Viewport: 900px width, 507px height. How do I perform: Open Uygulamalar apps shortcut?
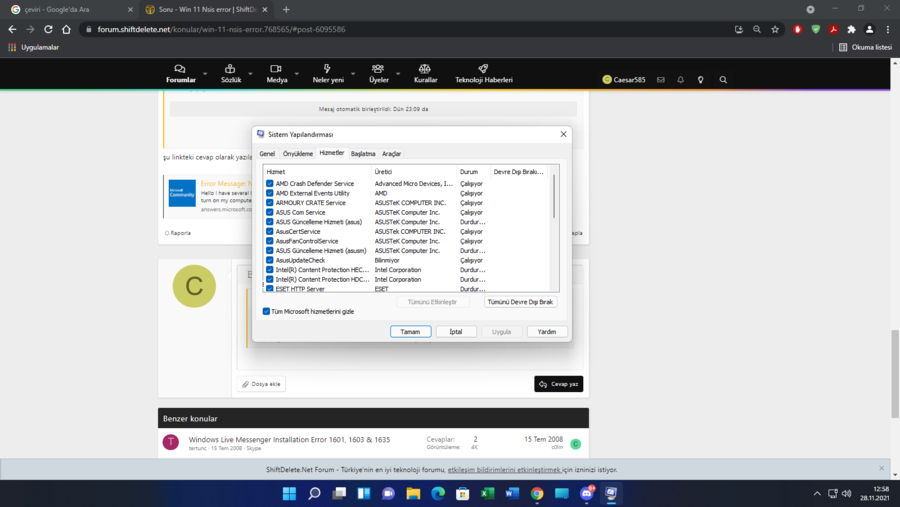tap(34, 47)
